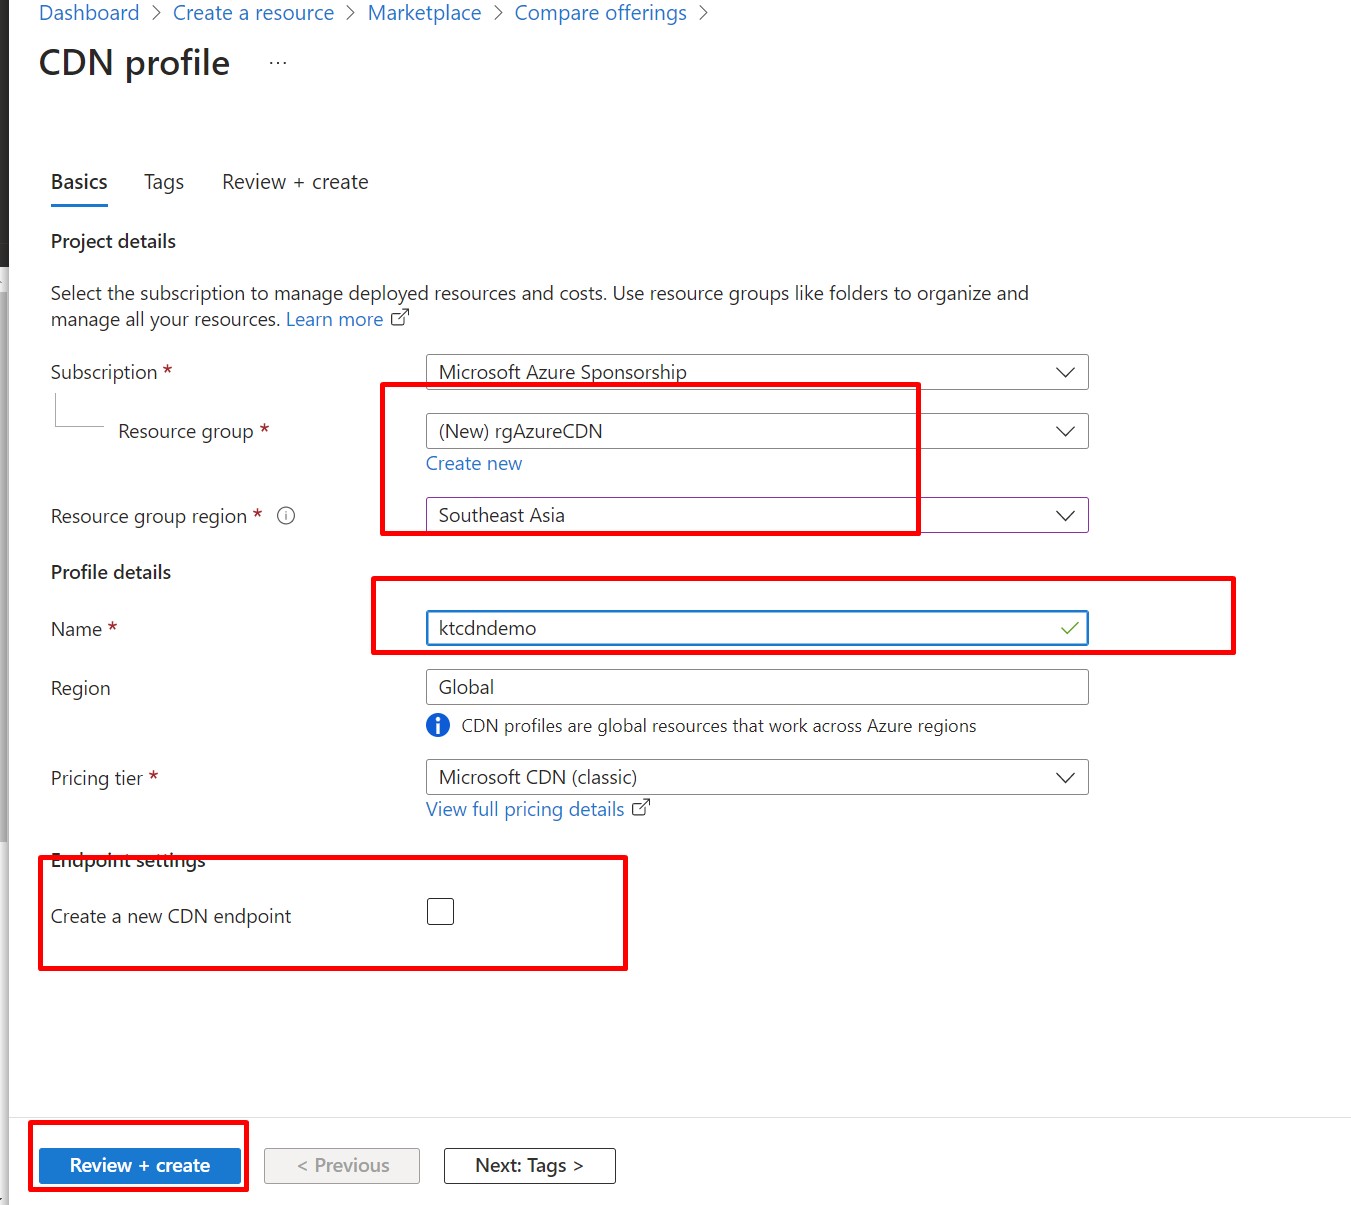
Task: Enable Create a new CDN endpoint checkbox
Action: 440,912
